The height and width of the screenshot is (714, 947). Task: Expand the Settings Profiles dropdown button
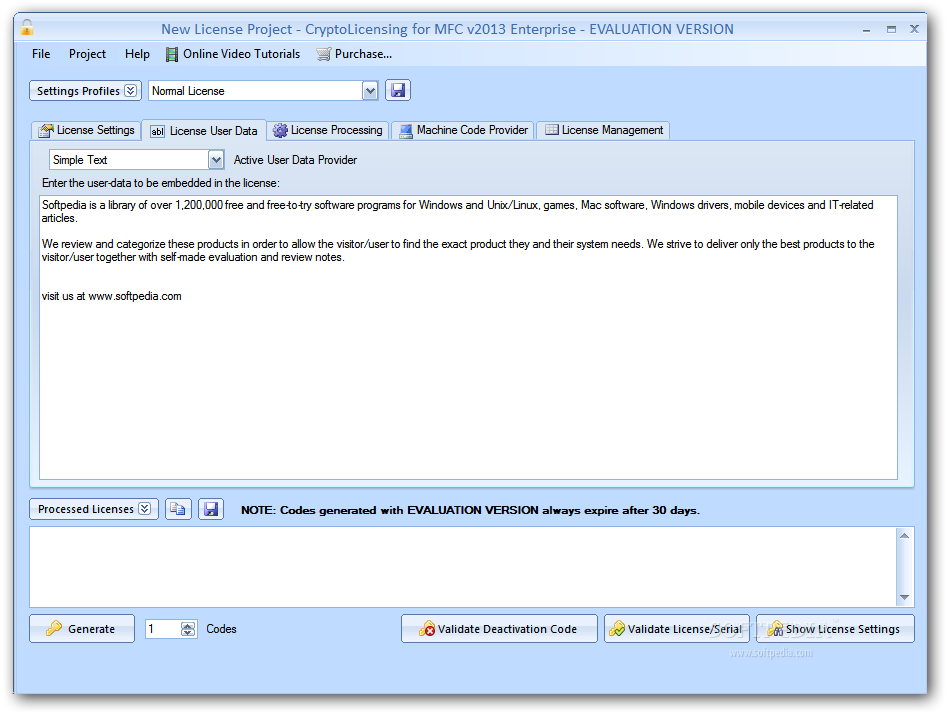pyautogui.click(x=85, y=91)
